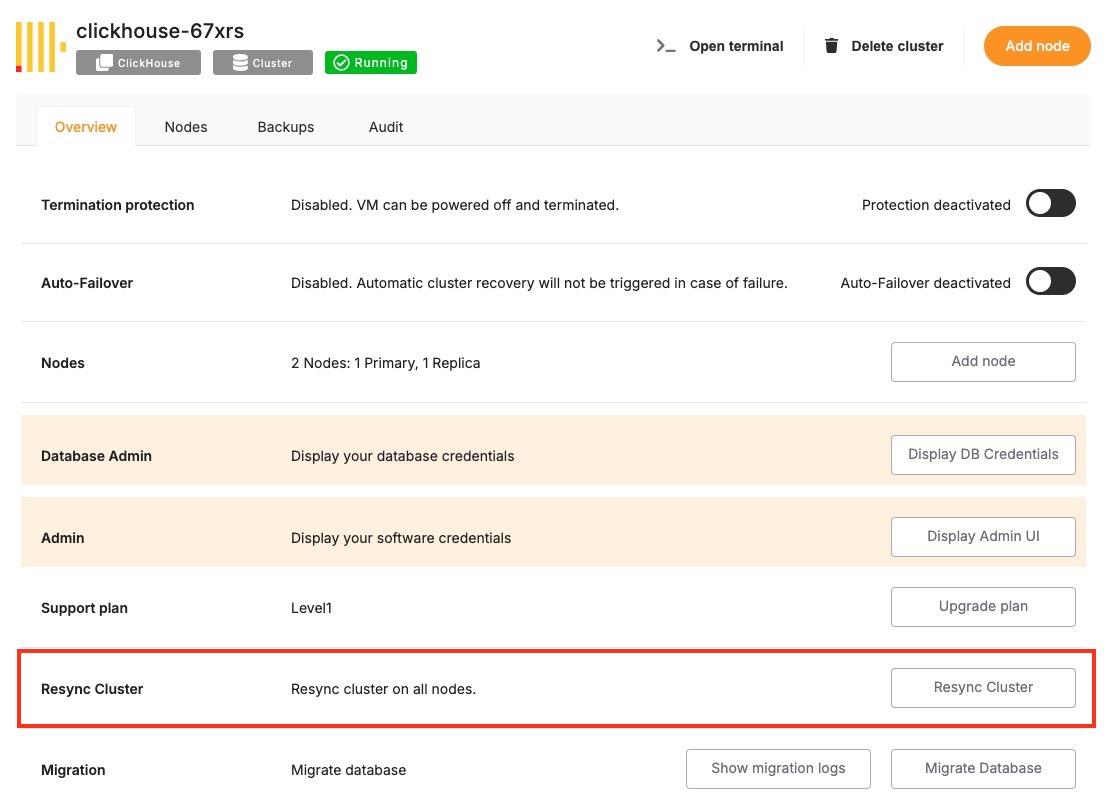
Task: Open the Display Admin UI button
Action: coord(983,537)
